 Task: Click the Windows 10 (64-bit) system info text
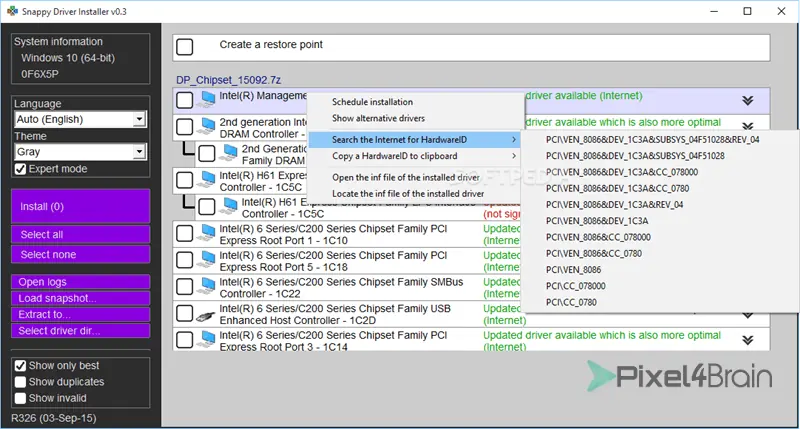[x=68, y=58]
